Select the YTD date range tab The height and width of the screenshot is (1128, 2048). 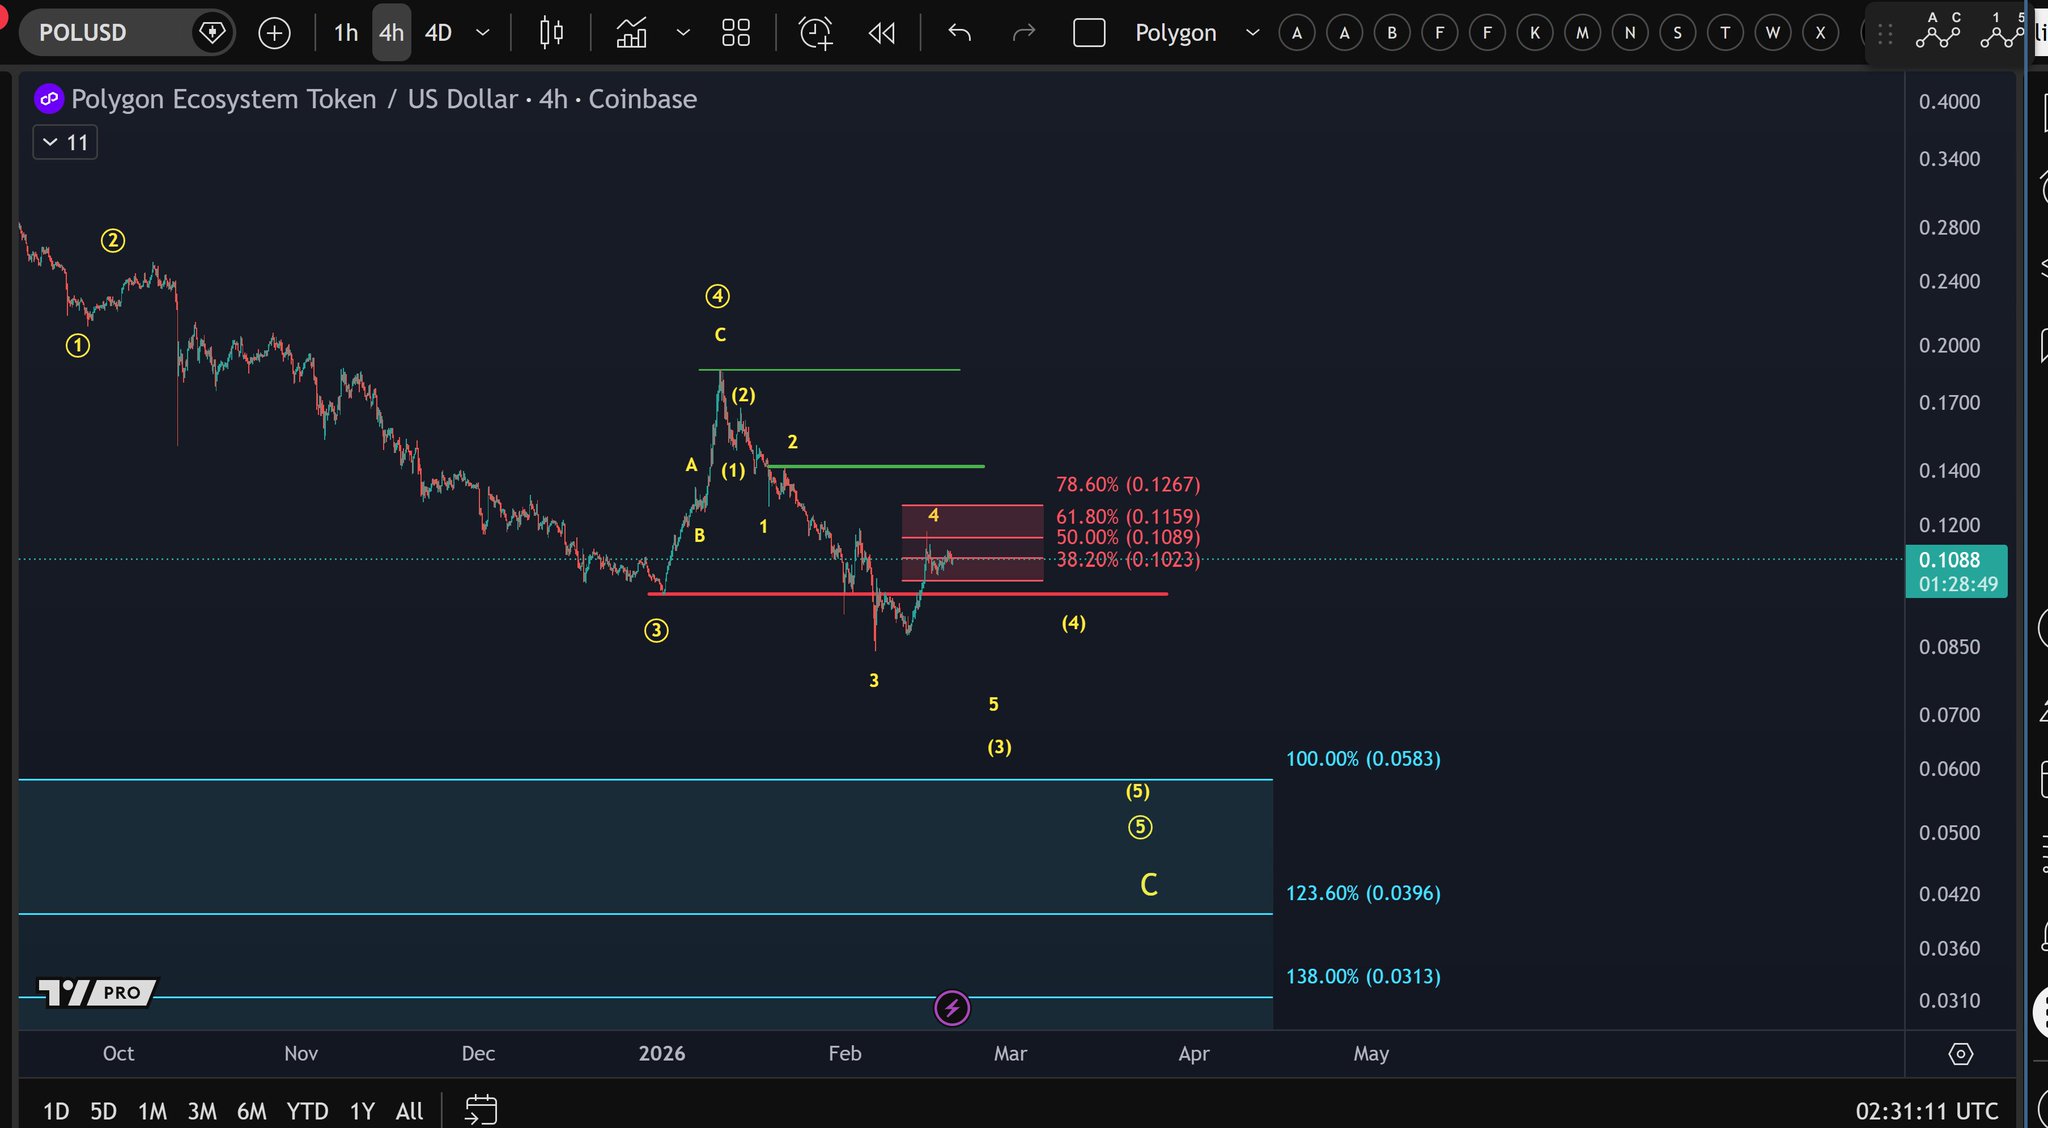pos(307,1111)
